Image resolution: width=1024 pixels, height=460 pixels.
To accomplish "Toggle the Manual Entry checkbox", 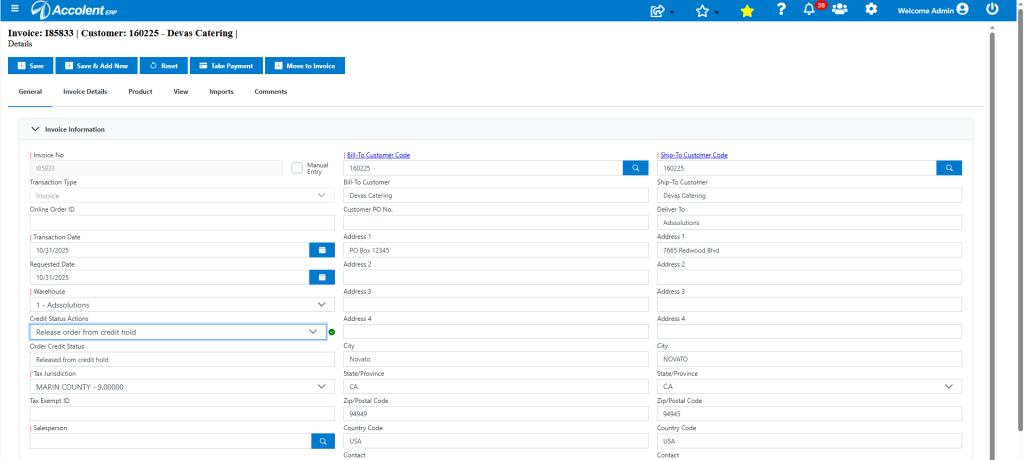I will 297,168.
